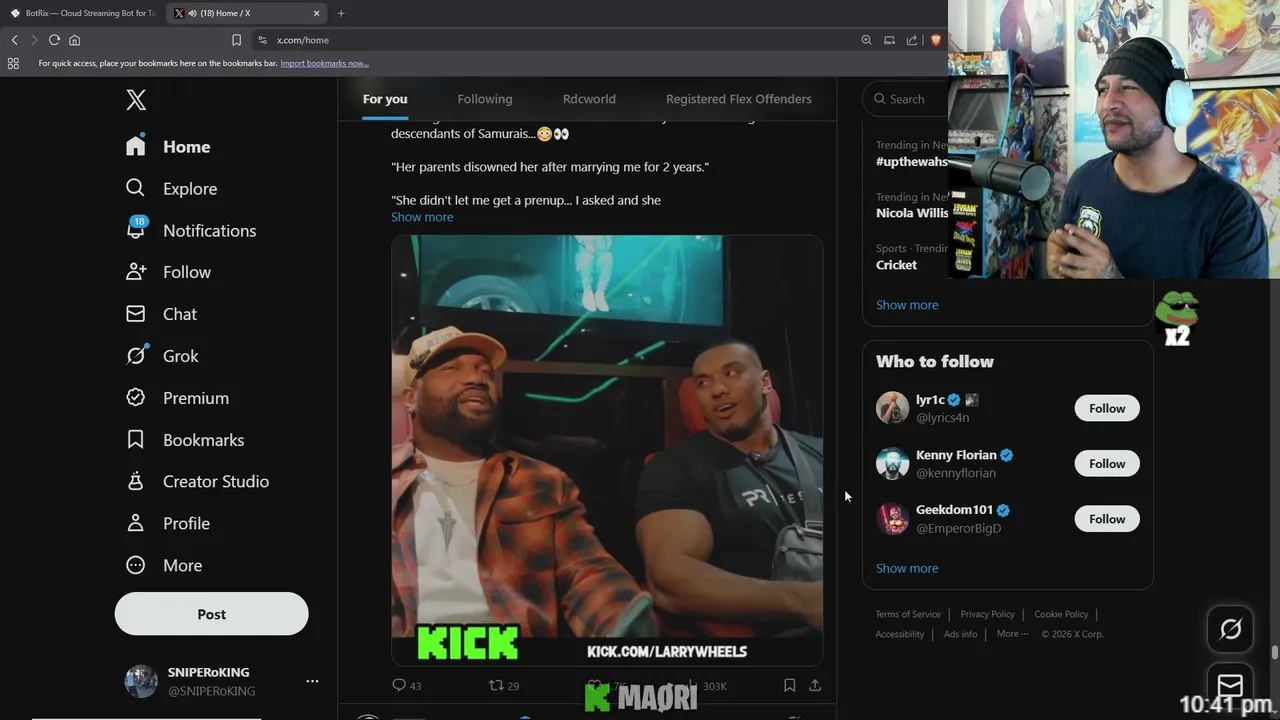Click the zoom magnifier icon in address bar
The width and height of the screenshot is (1280, 720).
[x=866, y=40]
